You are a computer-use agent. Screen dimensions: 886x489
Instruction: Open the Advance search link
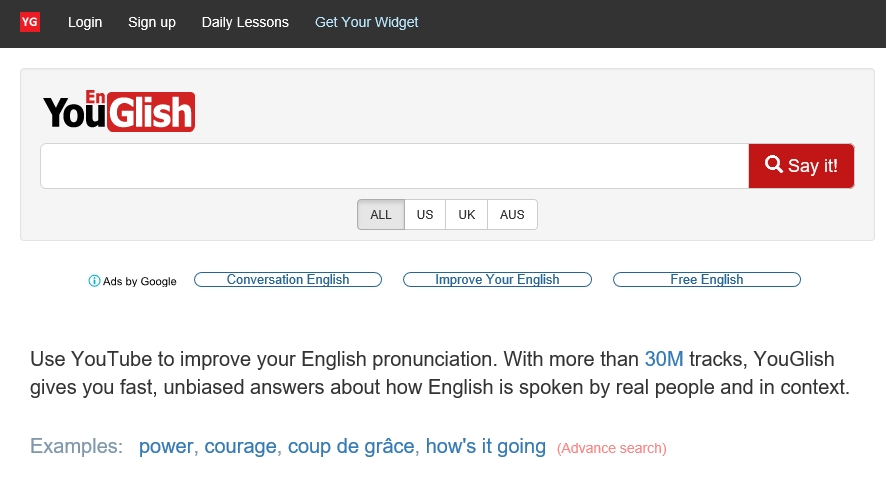click(x=611, y=448)
